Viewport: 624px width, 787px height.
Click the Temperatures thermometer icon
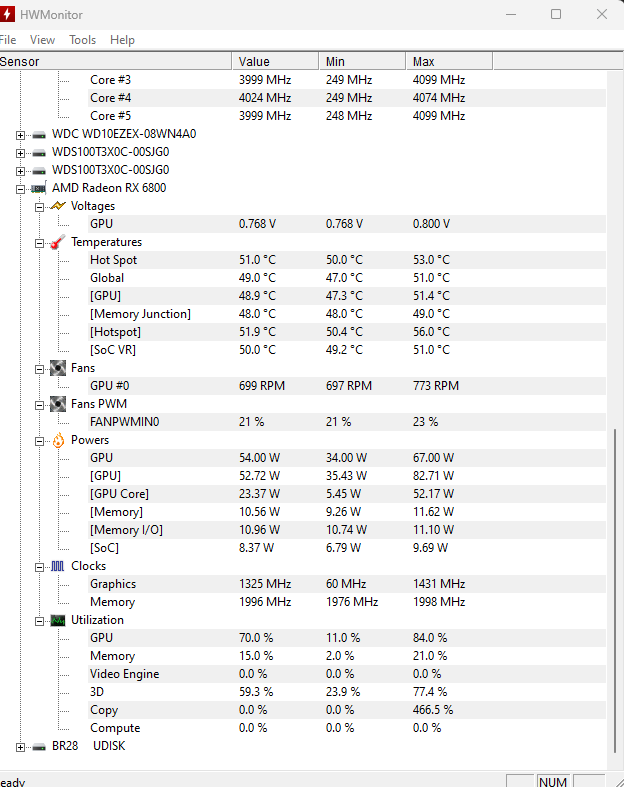pyautogui.click(x=57, y=242)
